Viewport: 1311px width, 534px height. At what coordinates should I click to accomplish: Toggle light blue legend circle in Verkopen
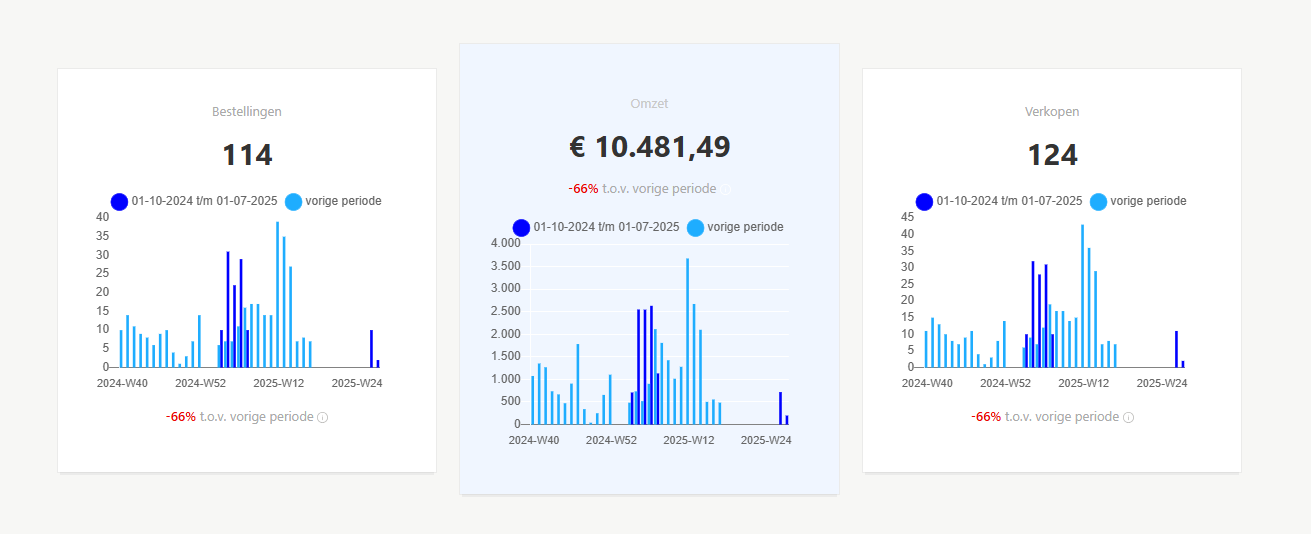pyautogui.click(x=1098, y=202)
